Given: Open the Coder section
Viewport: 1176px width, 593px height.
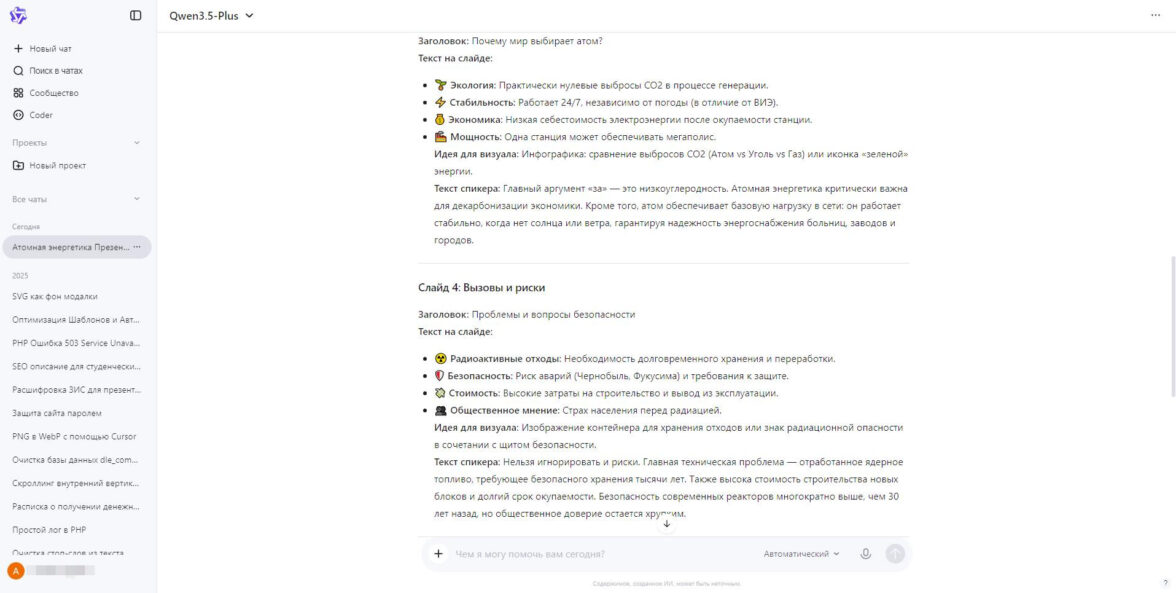Looking at the screenshot, I should [41, 115].
